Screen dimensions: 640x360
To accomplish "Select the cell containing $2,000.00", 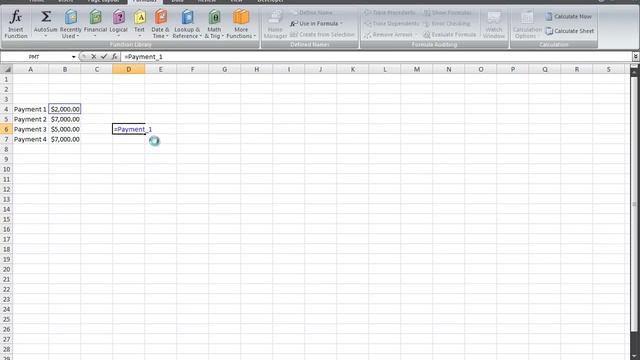I will (x=64, y=109).
